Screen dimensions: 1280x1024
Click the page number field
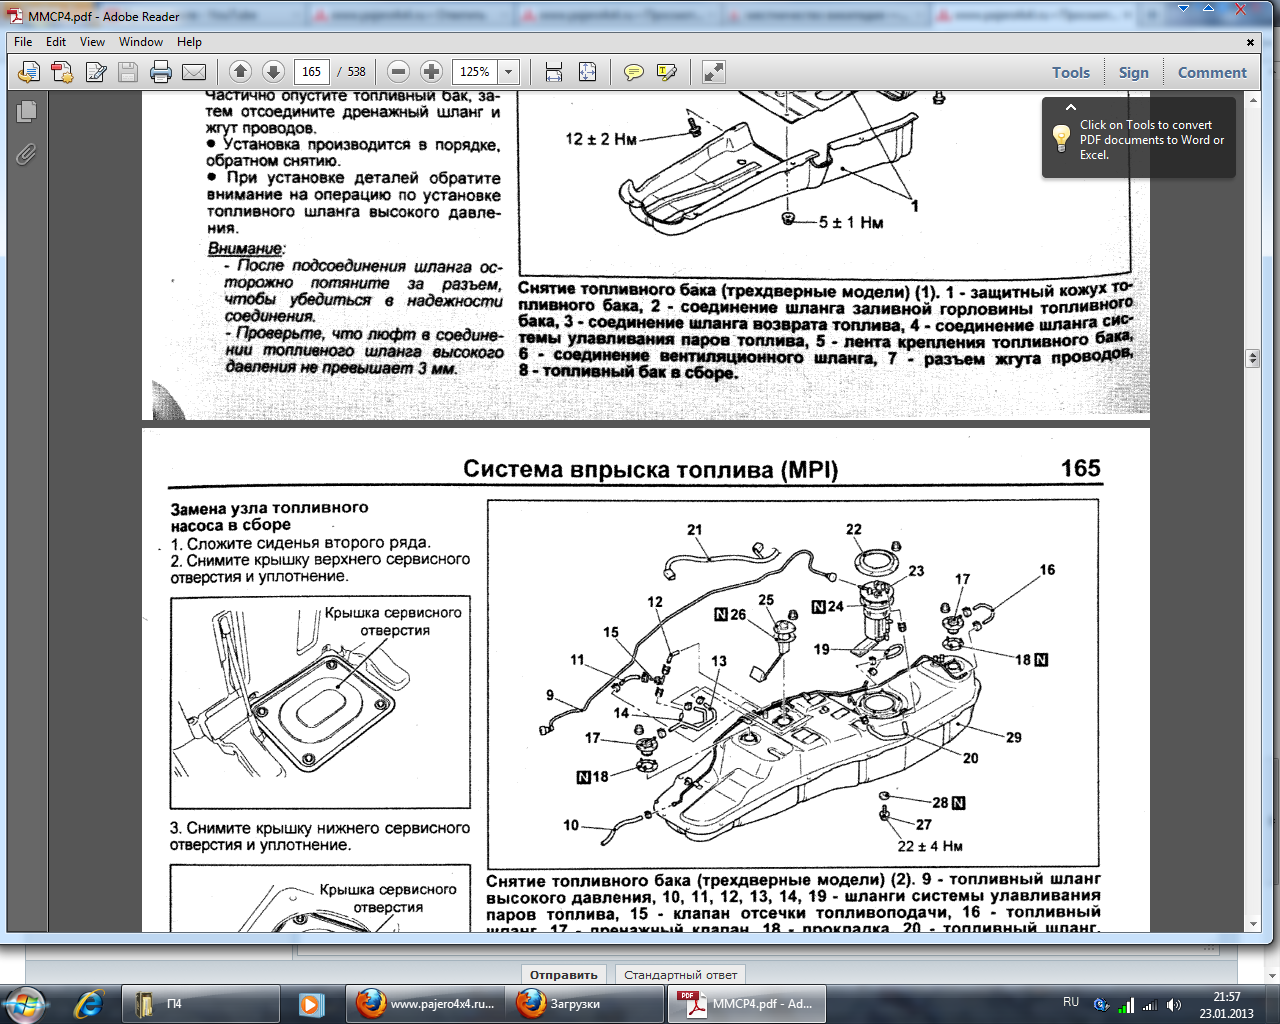click(311, 72)
